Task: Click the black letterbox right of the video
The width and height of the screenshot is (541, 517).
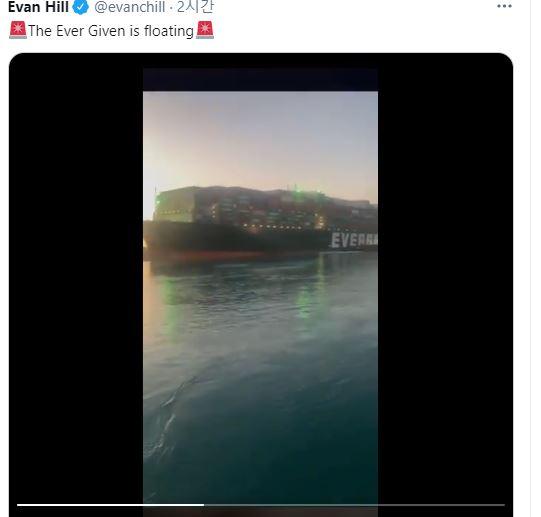Action: [445, 276]
